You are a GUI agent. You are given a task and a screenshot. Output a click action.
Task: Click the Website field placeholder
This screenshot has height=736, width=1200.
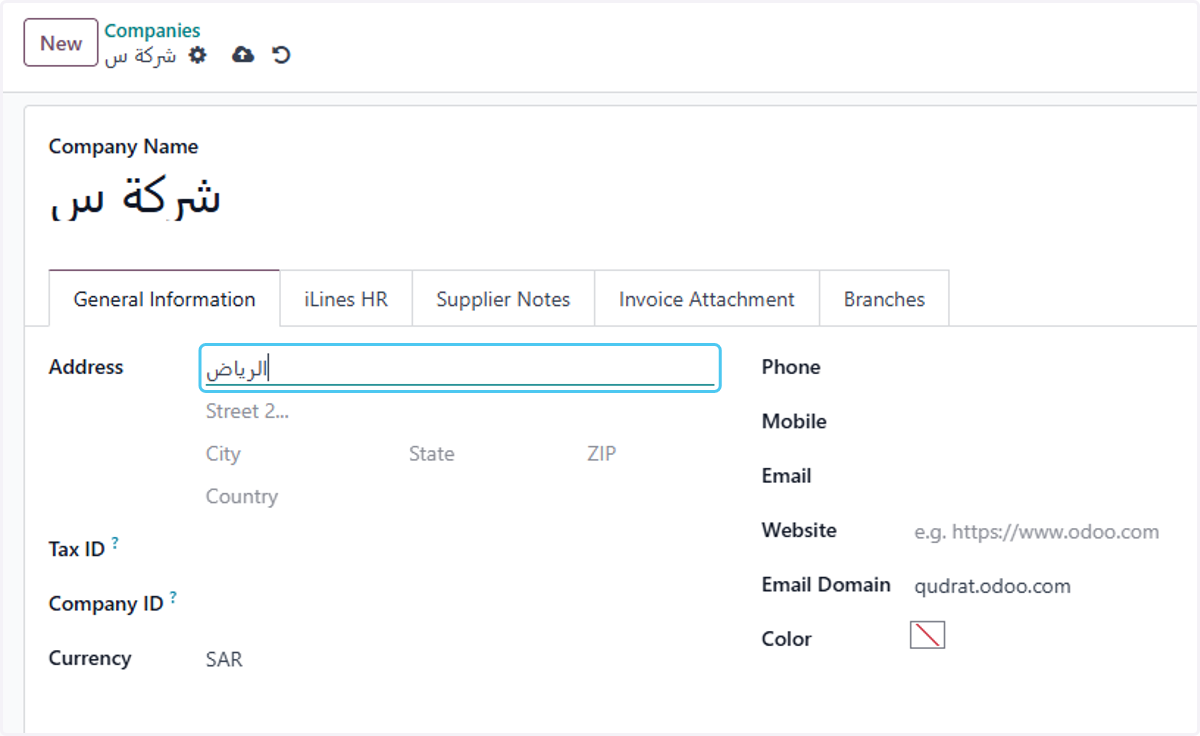(x=1037, y=532)
